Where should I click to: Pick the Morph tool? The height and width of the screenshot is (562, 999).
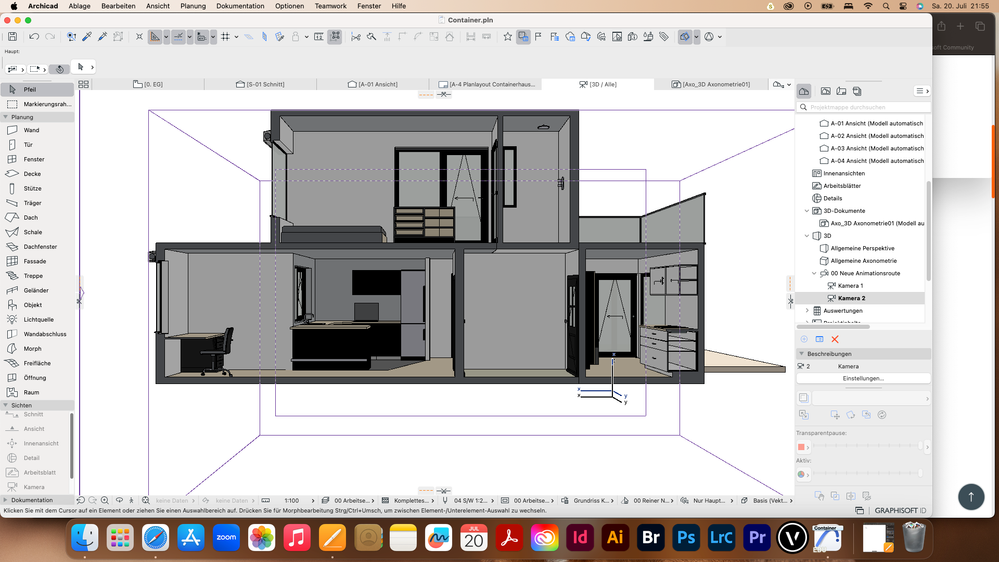tap(33, 348)
